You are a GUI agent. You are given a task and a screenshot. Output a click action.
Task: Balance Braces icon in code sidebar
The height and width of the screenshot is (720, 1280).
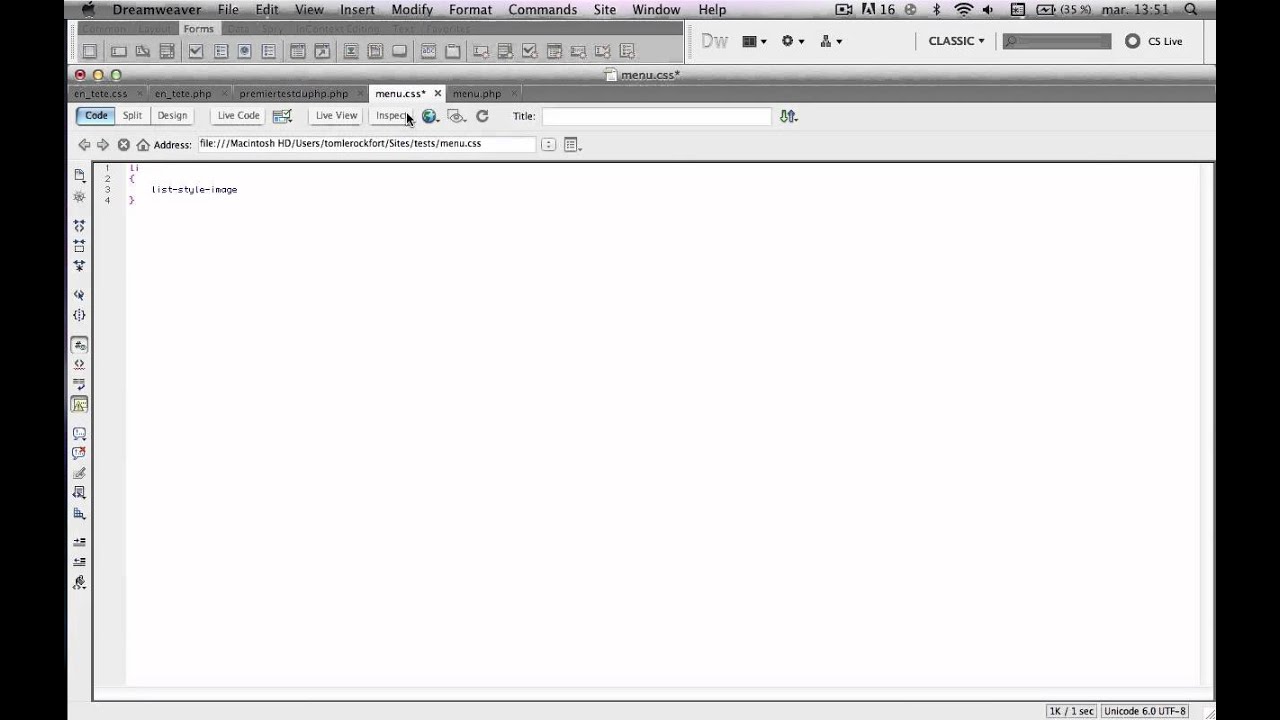tap(79, 315)
